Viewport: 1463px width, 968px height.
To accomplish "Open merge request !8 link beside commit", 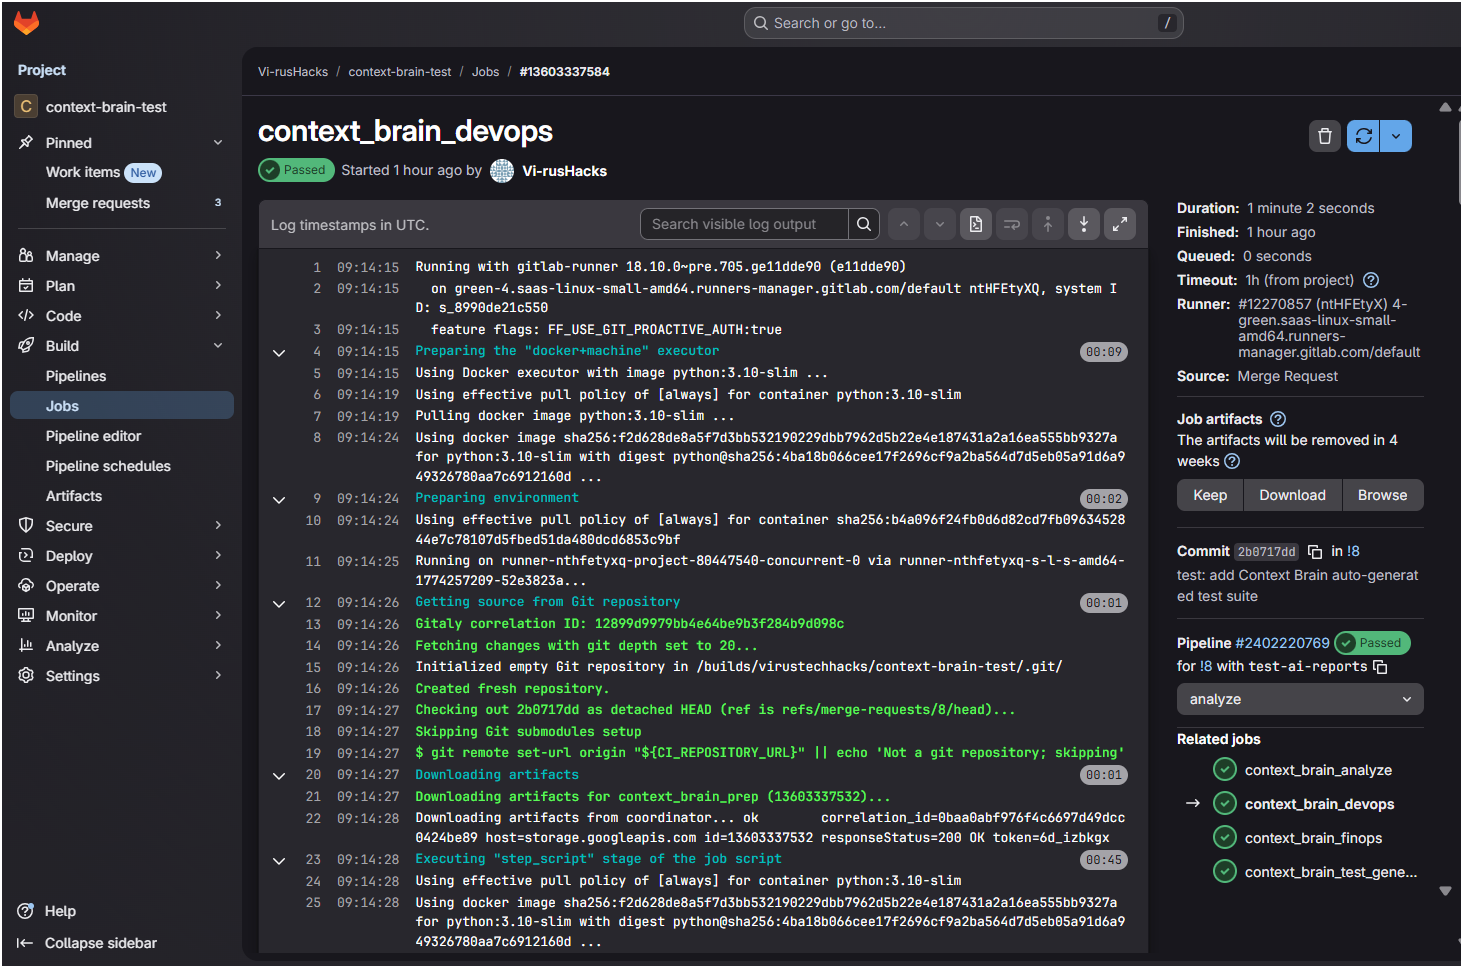I will coord(1353,551).
